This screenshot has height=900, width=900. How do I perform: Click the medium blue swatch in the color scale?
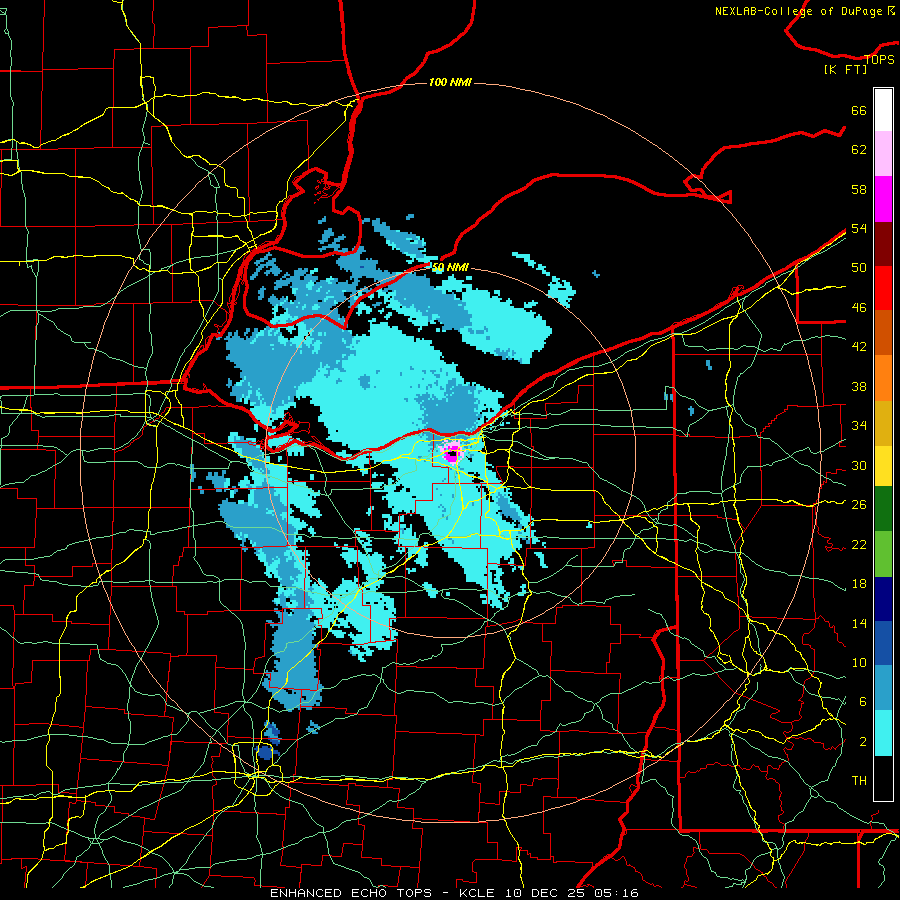coord(883,643)
